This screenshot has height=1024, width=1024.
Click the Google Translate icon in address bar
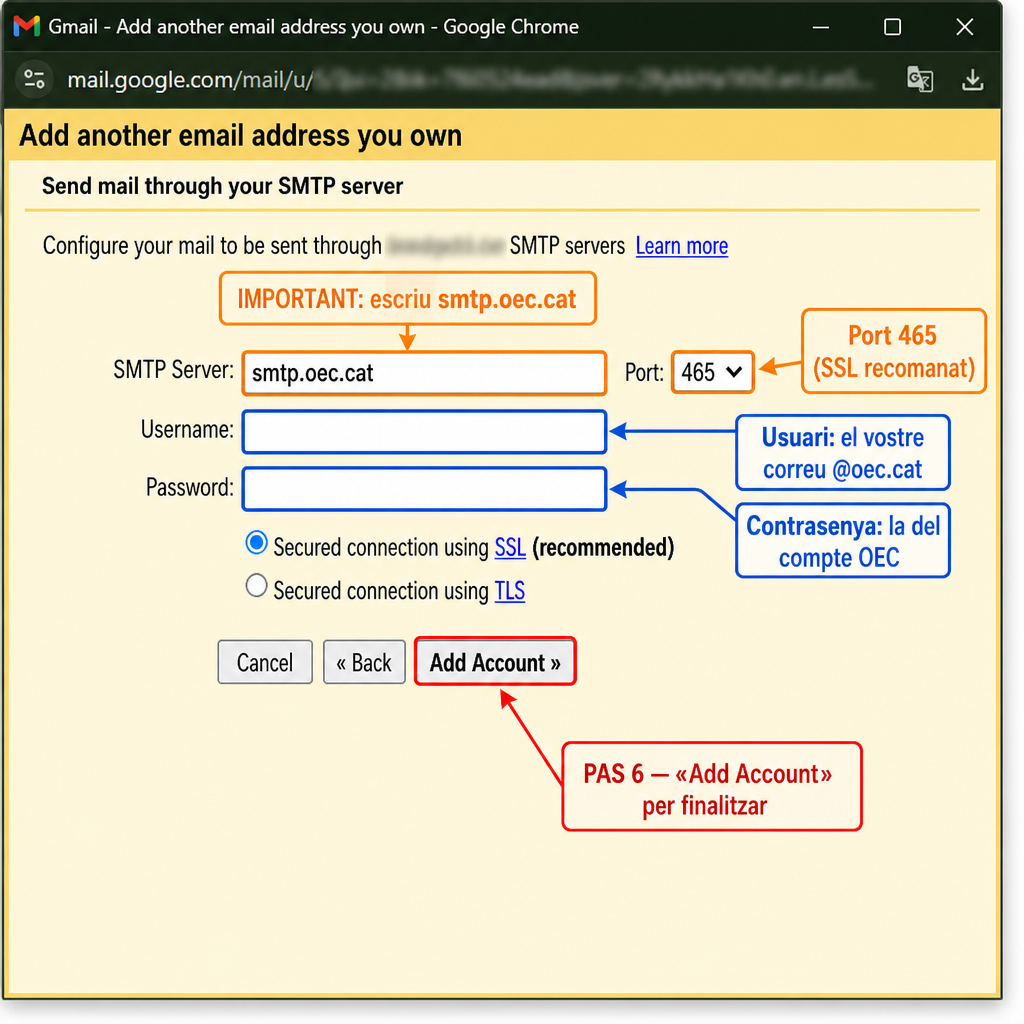click(920, 80)
